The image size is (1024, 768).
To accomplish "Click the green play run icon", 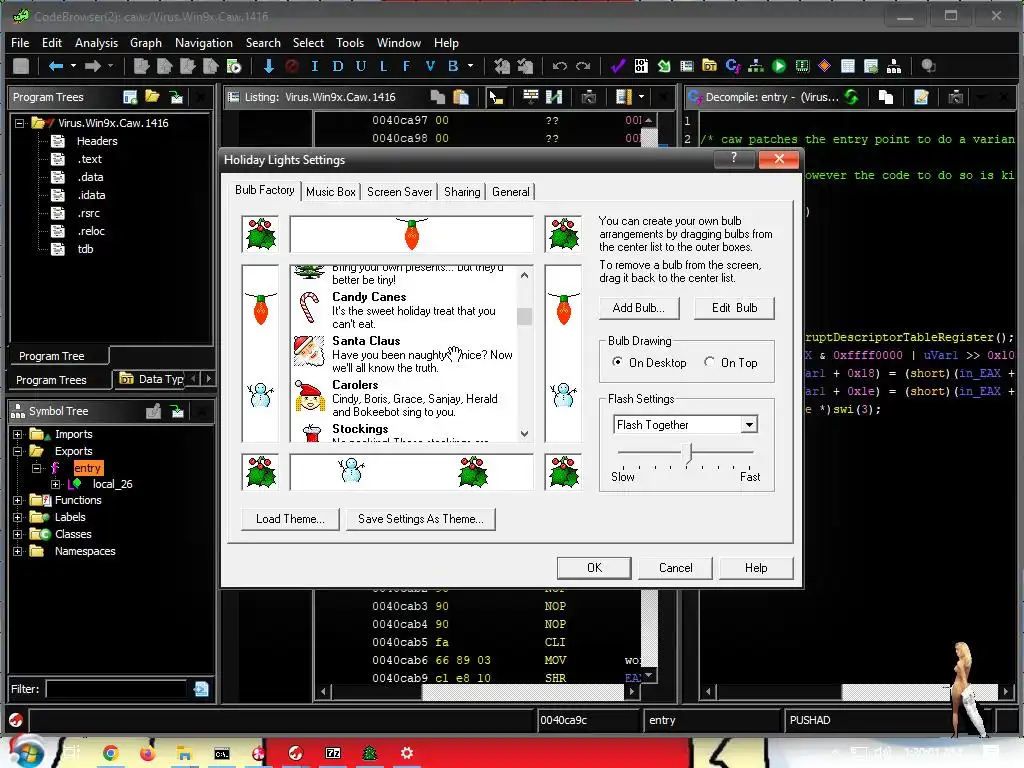I will 779,66.
